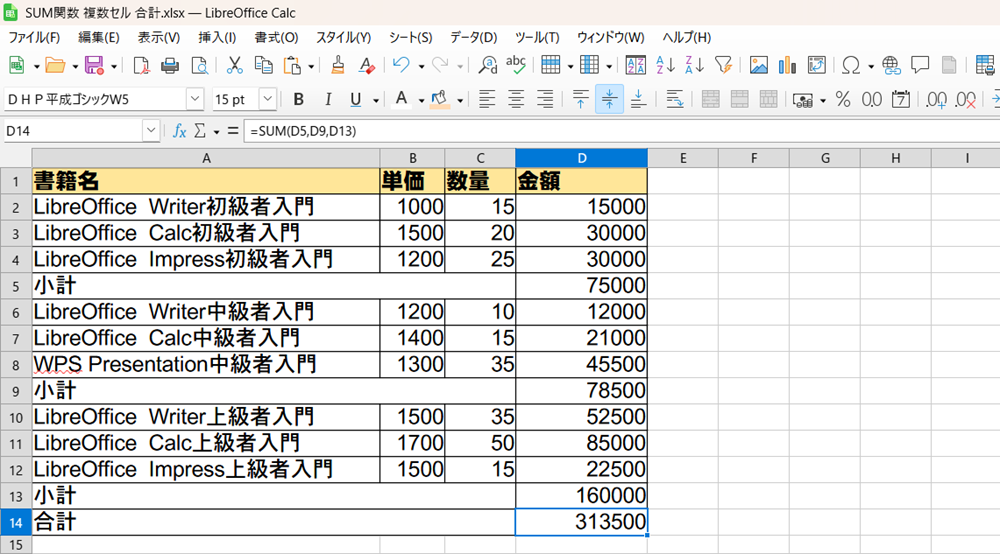Open the paste options dropdown arrow
Viewport: 1000px width, 554px height.
pos(311,66)
